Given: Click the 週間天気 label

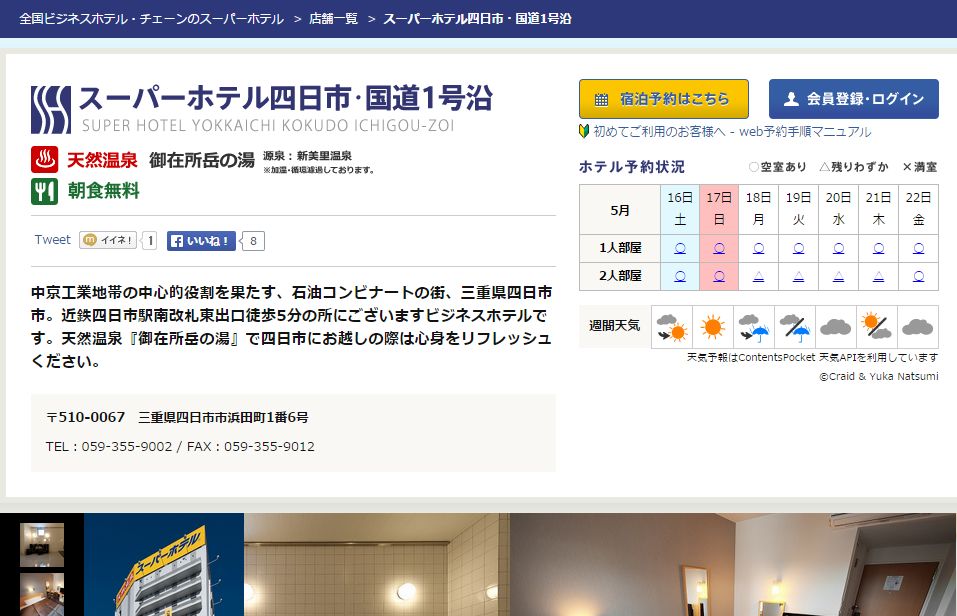Looking at the screenshot, I should click(615, 327).
